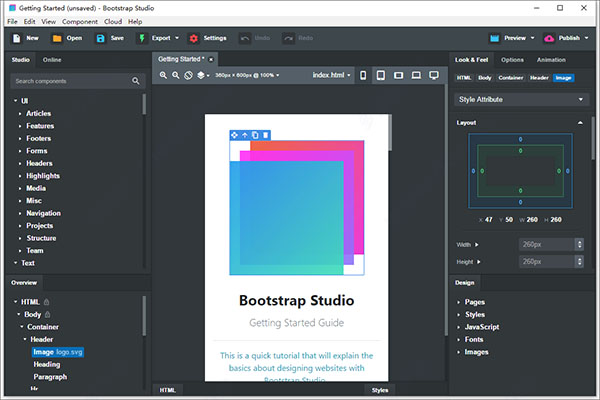Click the Width property label
Image resolution: width=600 pixels, height=400 pixels.
coord(464,245)
